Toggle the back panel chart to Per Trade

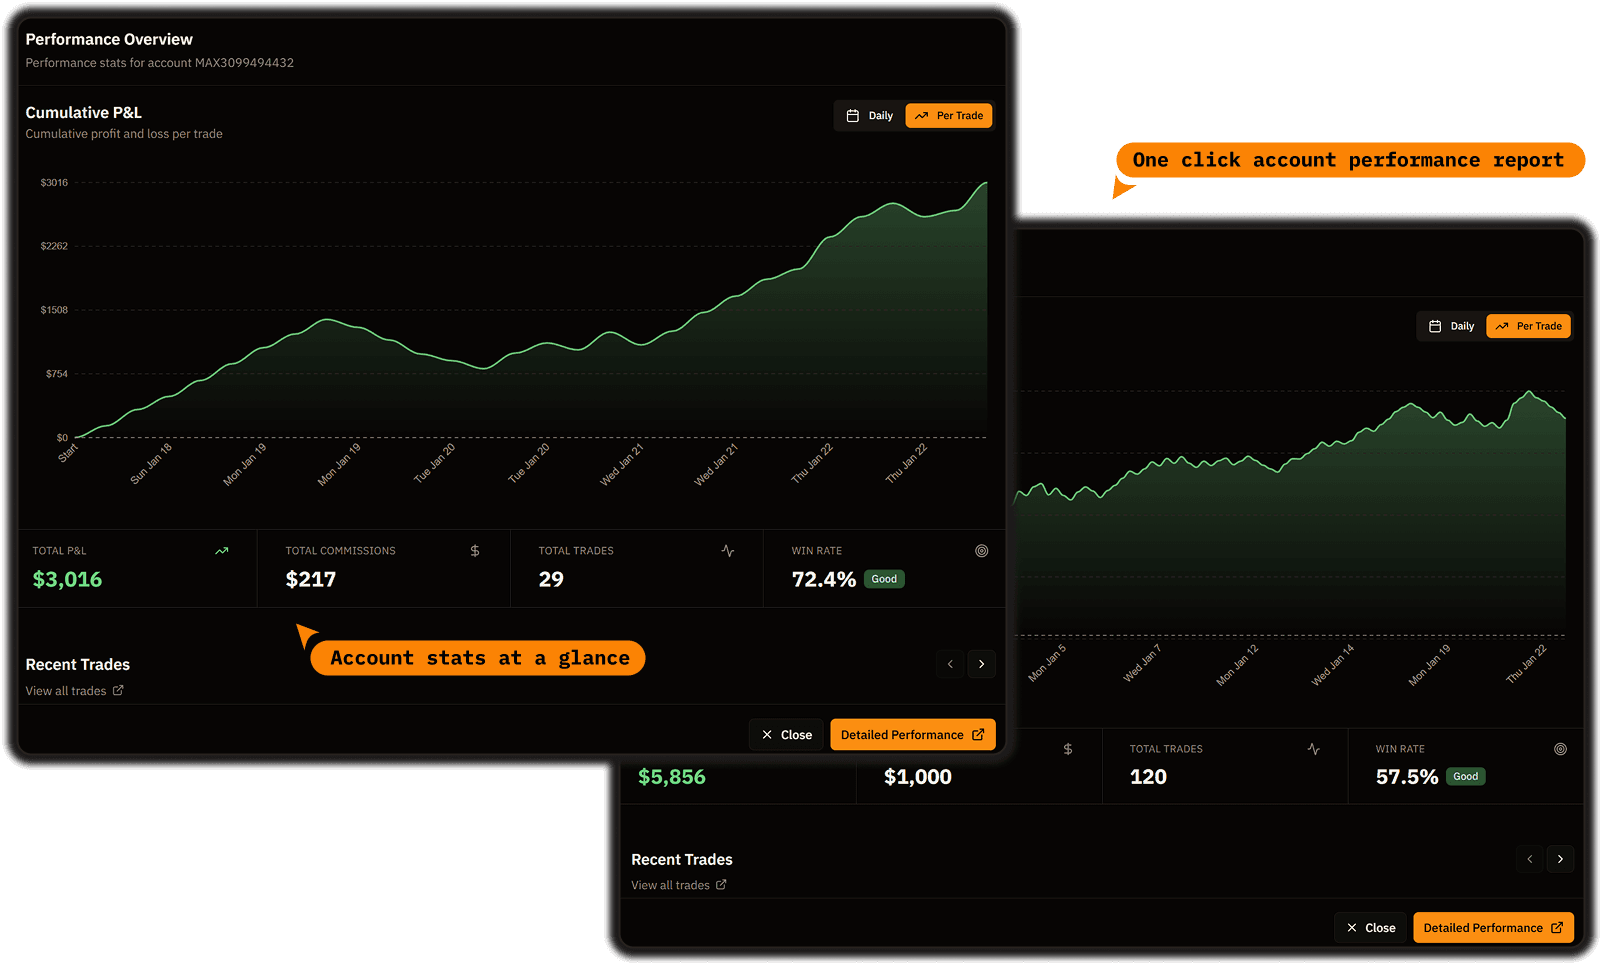[x=1528, y=326]
